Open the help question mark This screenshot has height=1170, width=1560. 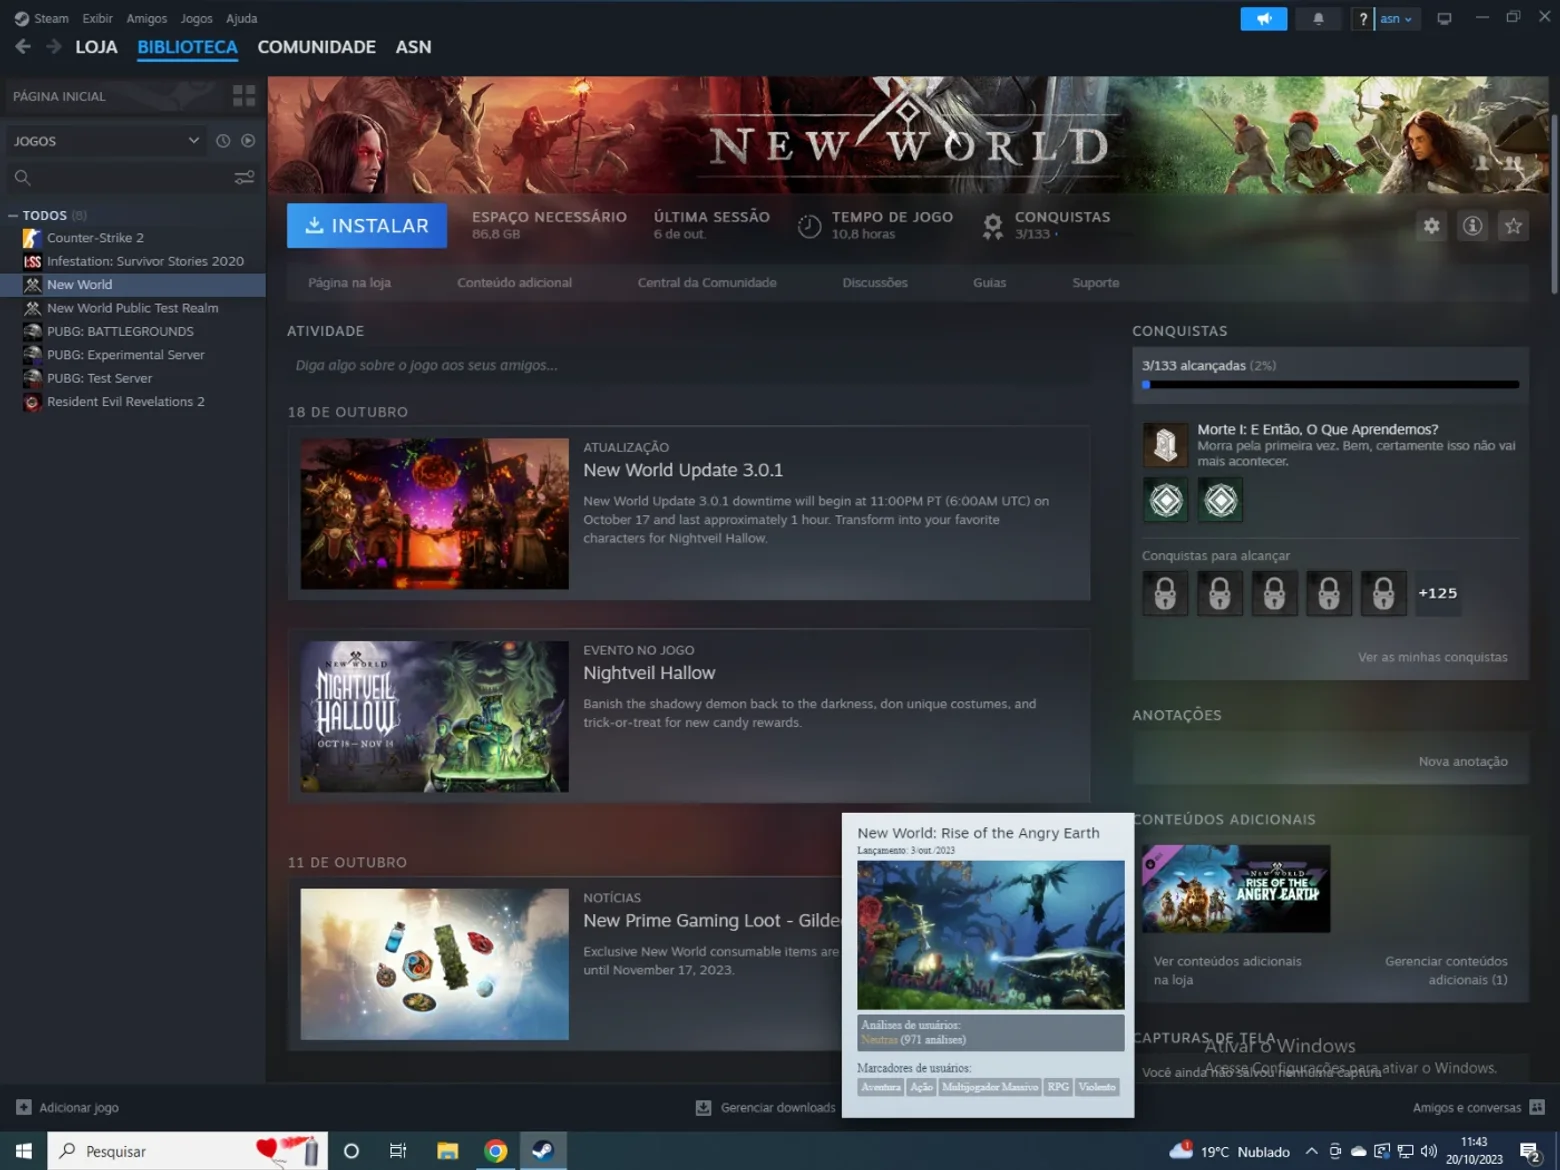[x=1362, y=19]
